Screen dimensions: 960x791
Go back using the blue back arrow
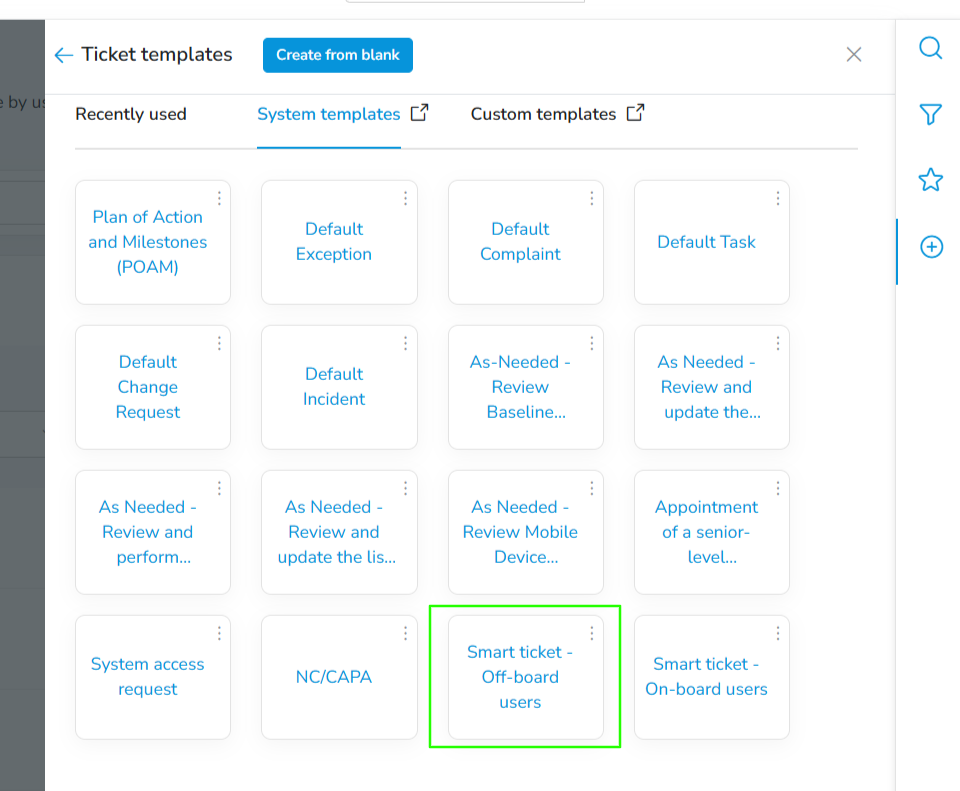point(63,55)
